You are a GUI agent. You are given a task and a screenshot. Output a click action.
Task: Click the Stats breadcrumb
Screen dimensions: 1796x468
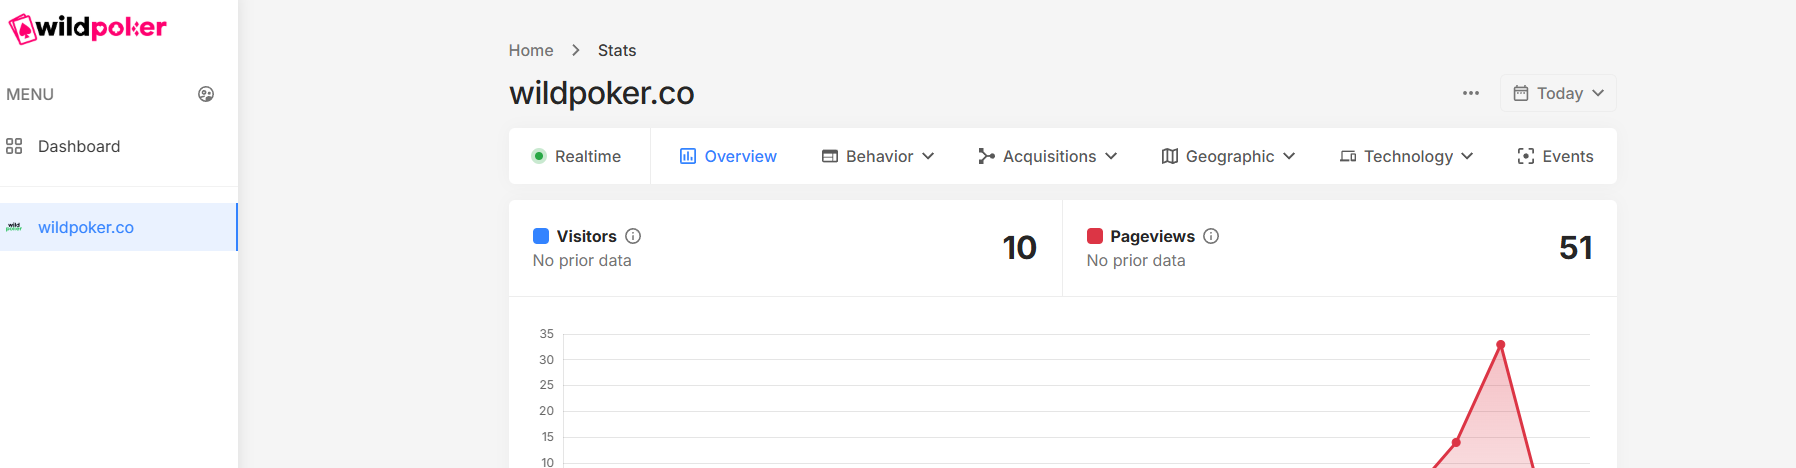617,50
